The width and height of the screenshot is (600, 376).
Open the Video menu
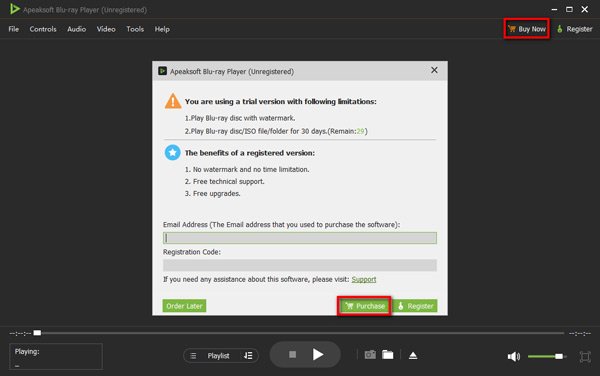(106, 29)
